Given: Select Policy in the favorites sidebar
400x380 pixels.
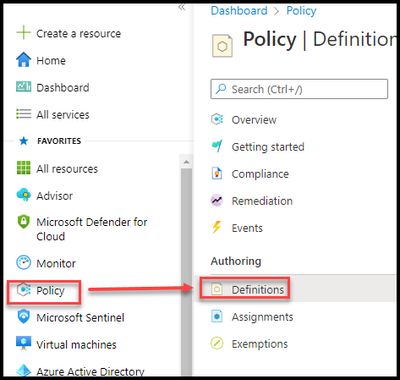Looking at the screenshot, I should coord(44,291).
